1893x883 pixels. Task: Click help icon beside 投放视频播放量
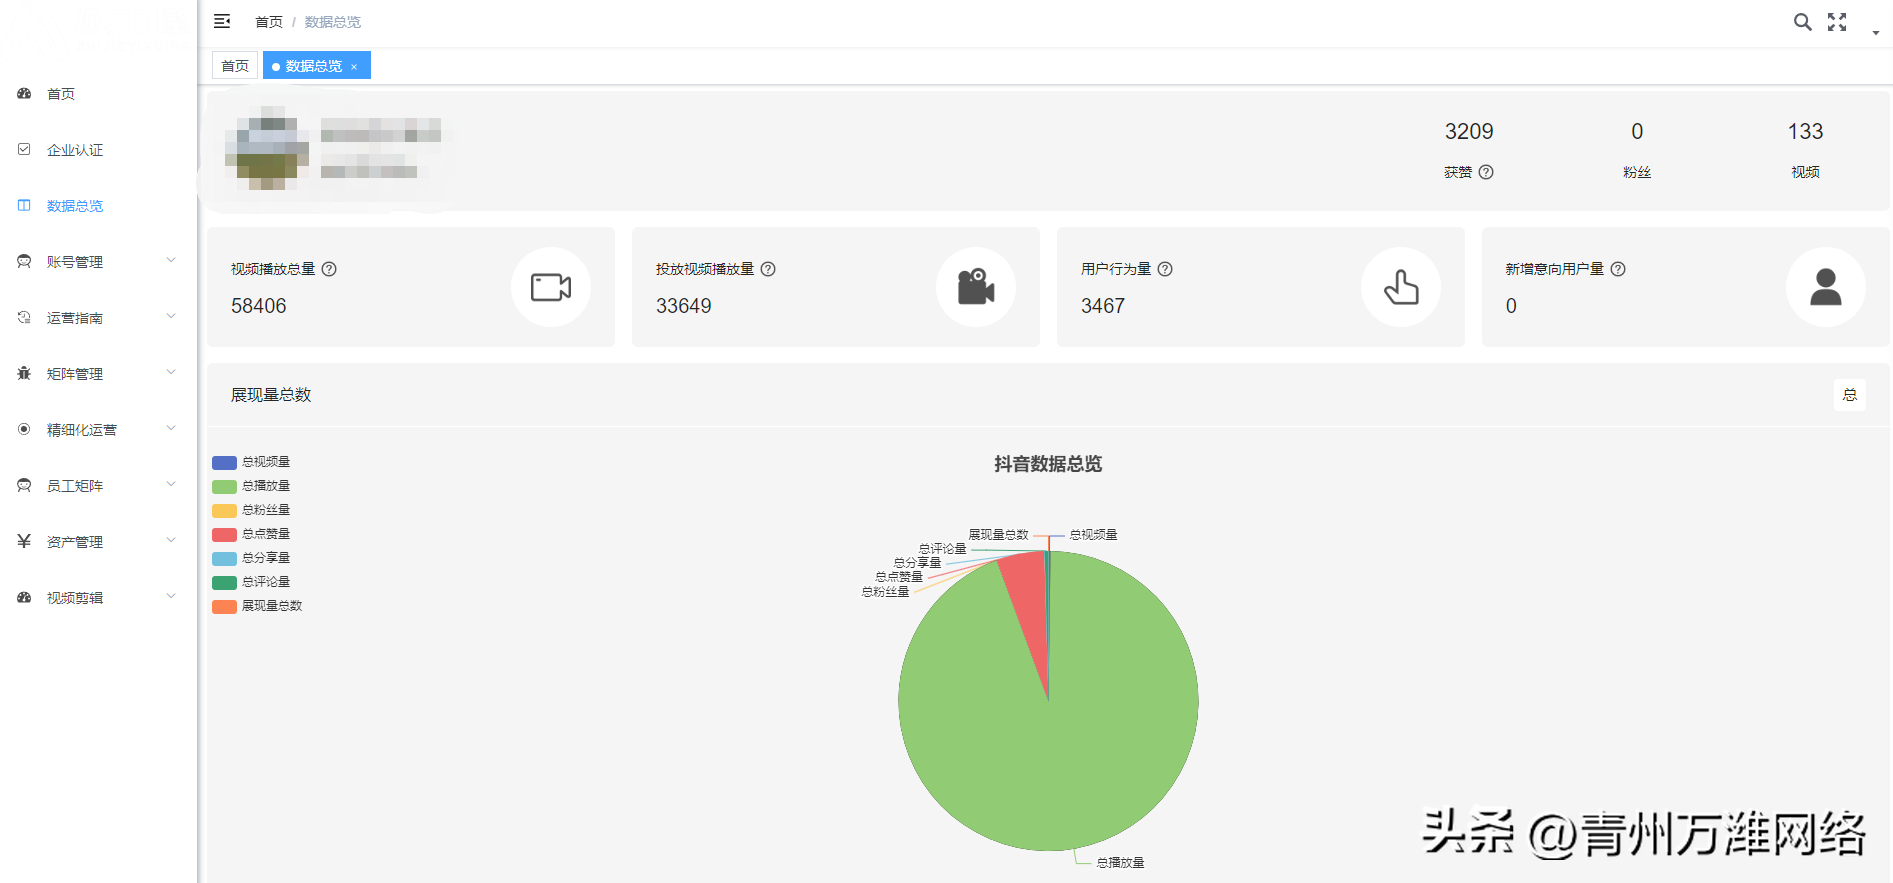[x=768, y=269]
